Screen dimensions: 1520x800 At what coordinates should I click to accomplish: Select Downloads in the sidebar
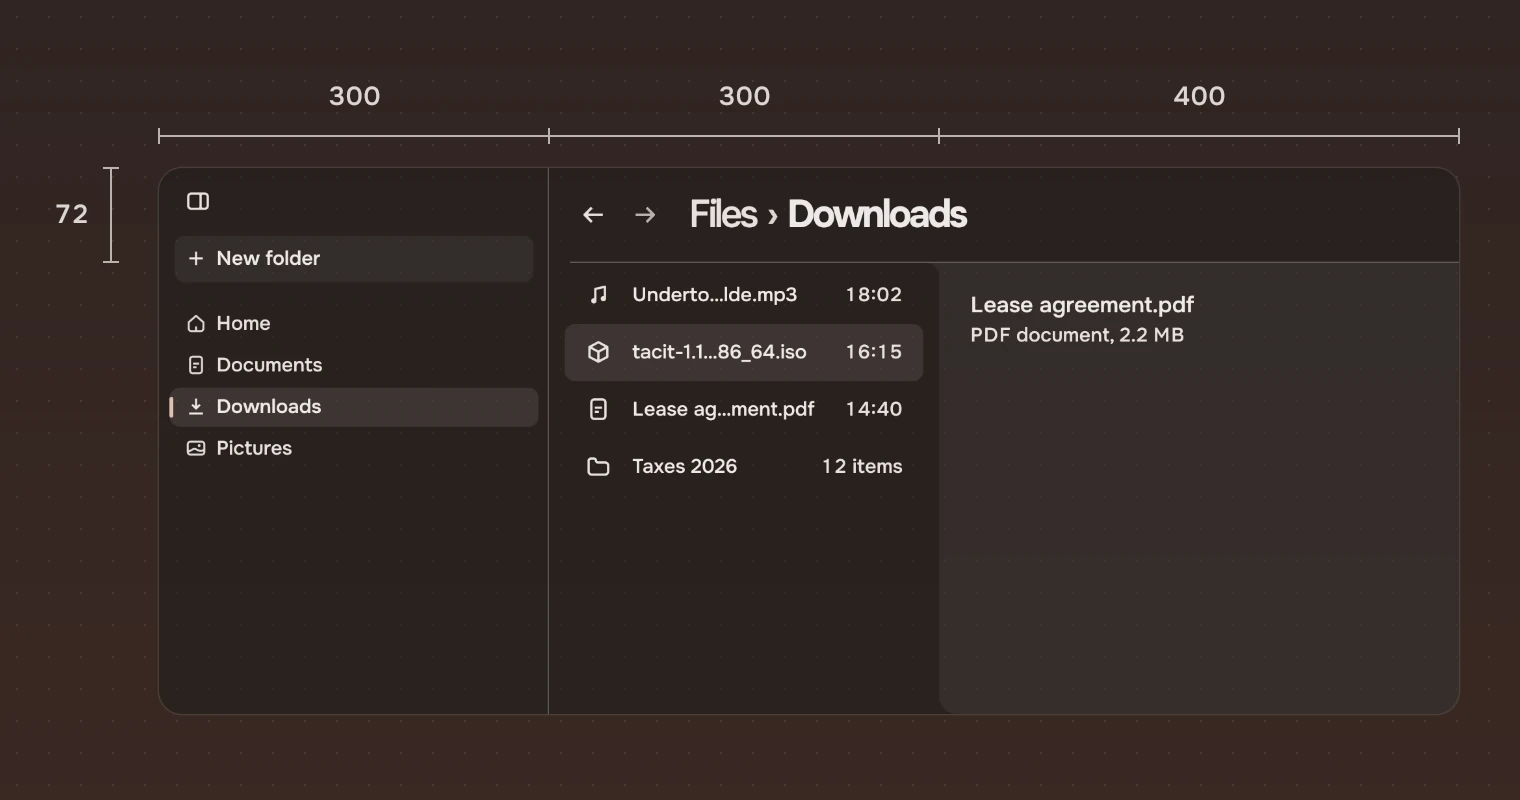[x=354, y=407]
